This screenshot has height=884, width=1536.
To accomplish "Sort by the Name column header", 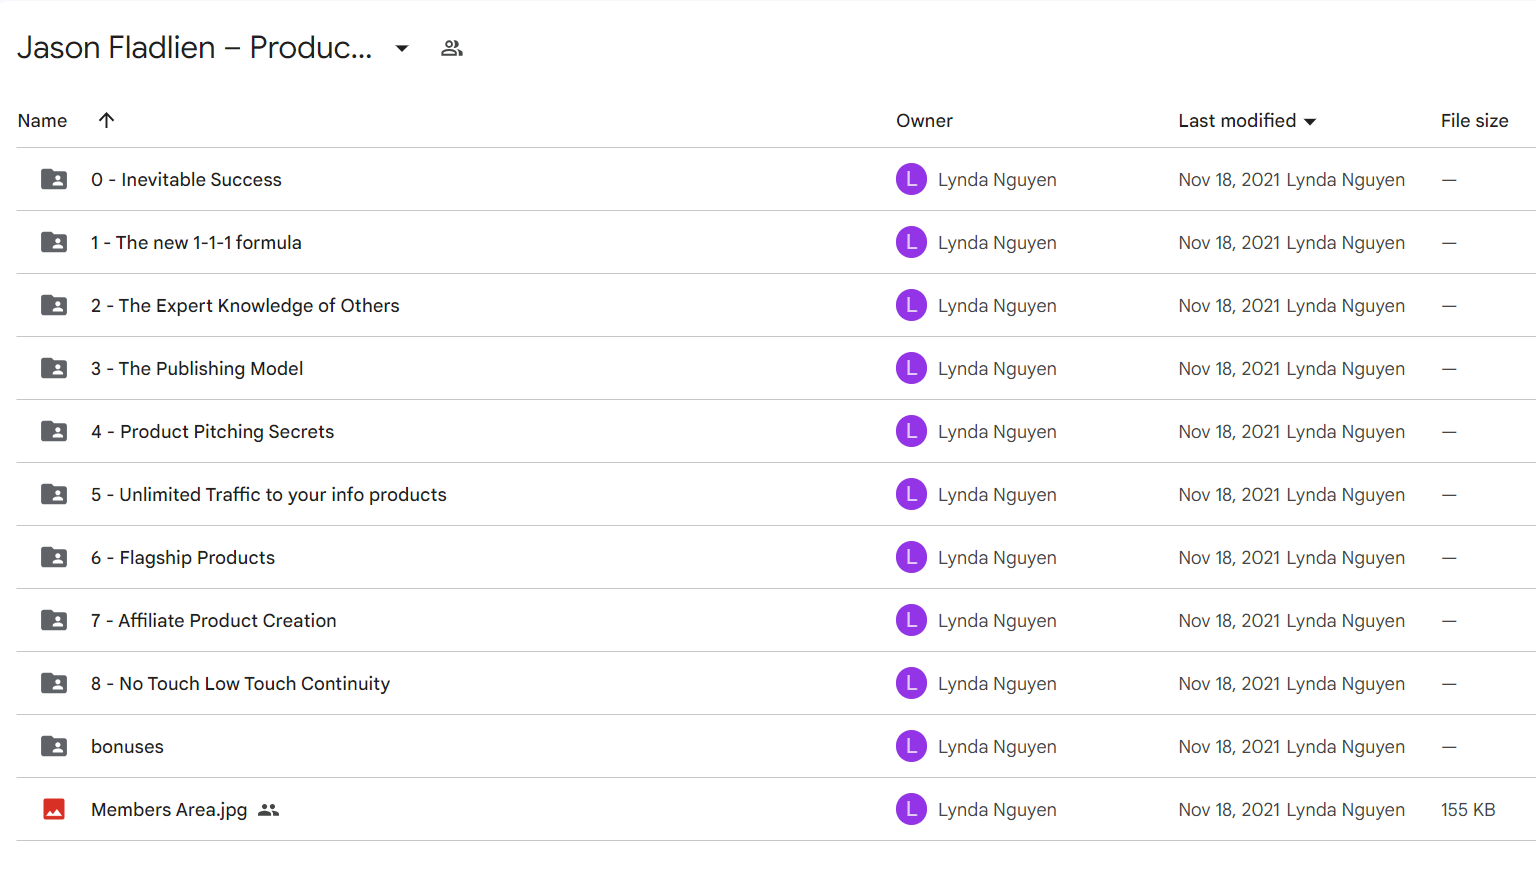I will point(43,120).
